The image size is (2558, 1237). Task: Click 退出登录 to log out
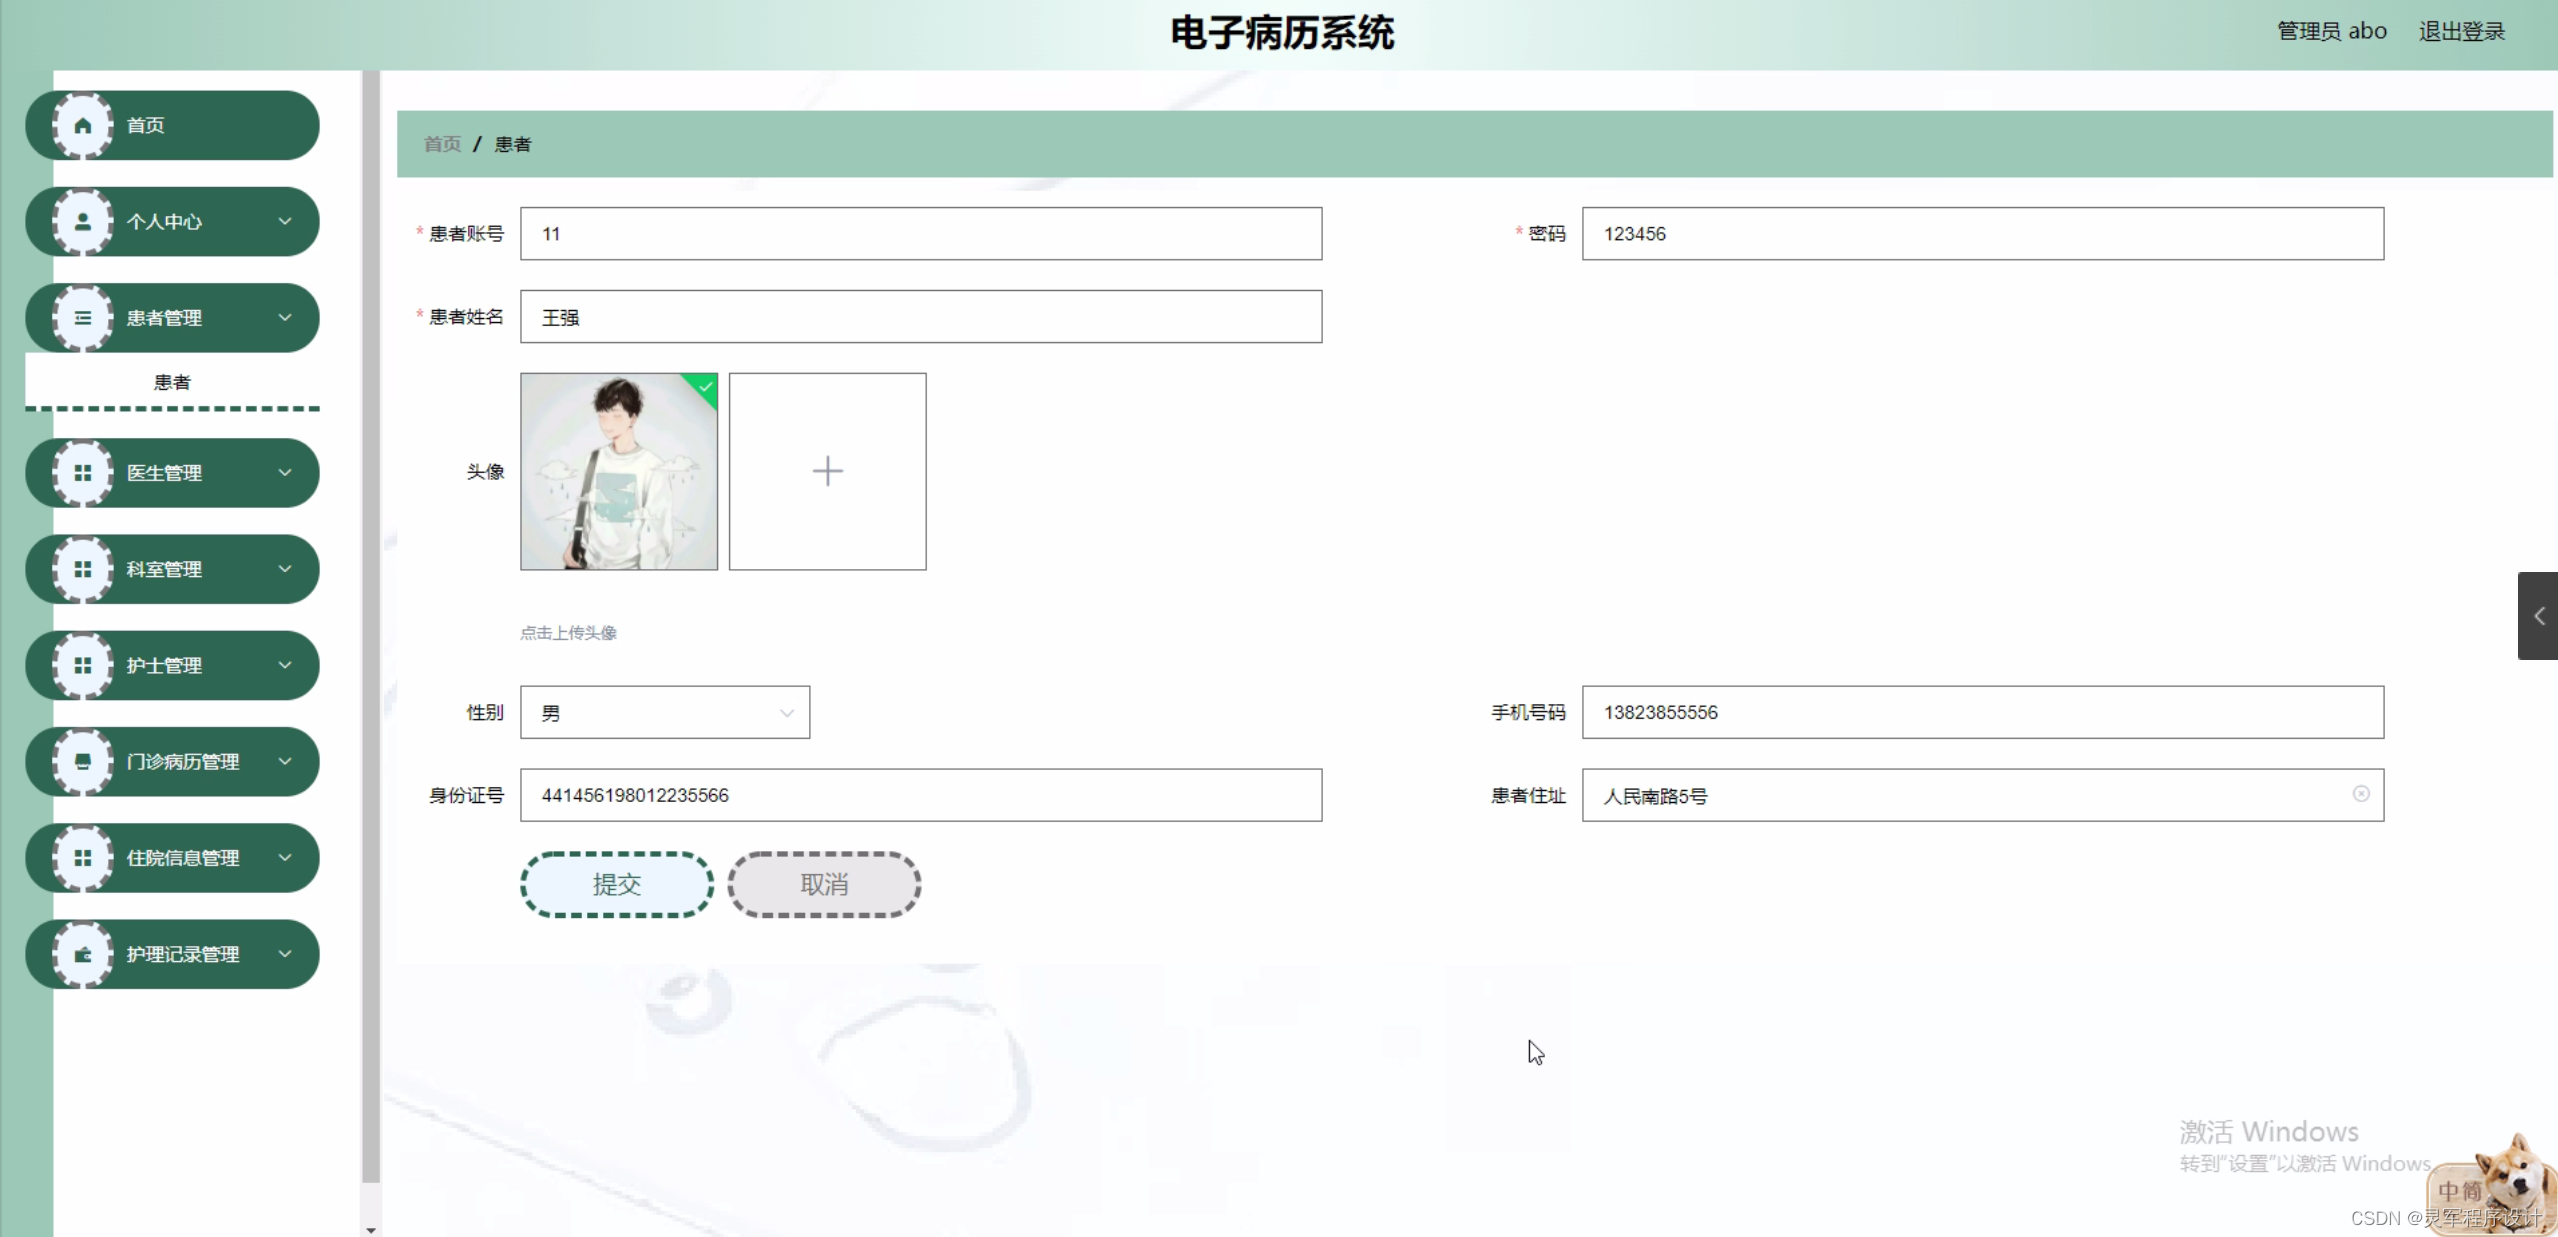2461,32
